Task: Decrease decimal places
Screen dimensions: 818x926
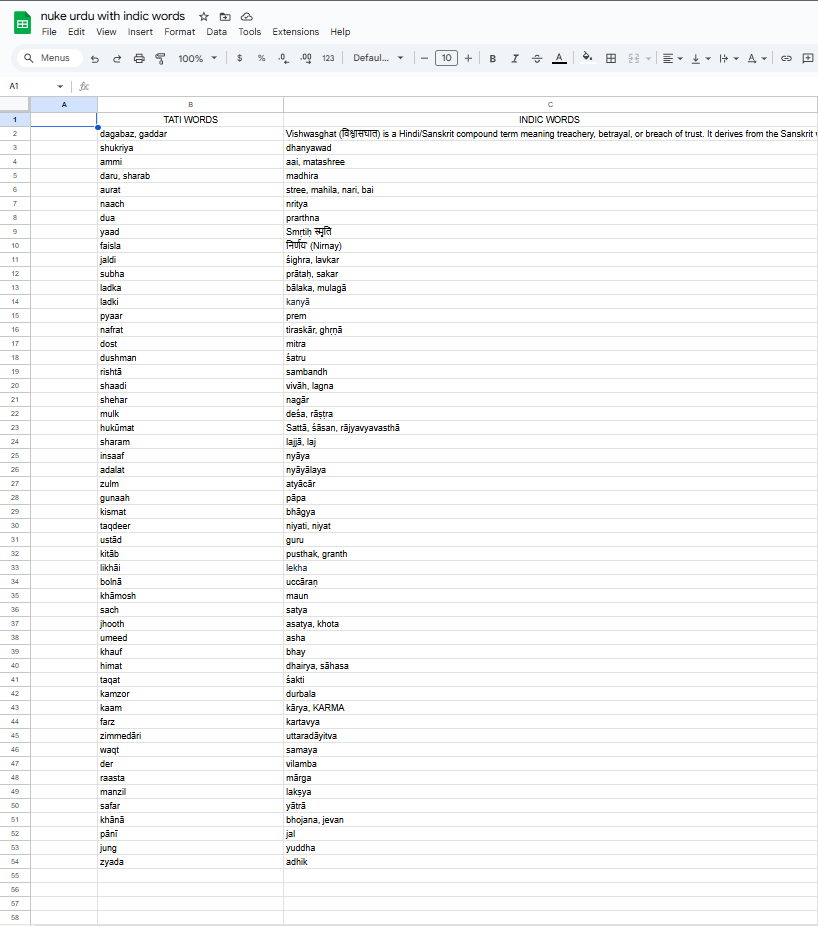Action: point(283,58)
